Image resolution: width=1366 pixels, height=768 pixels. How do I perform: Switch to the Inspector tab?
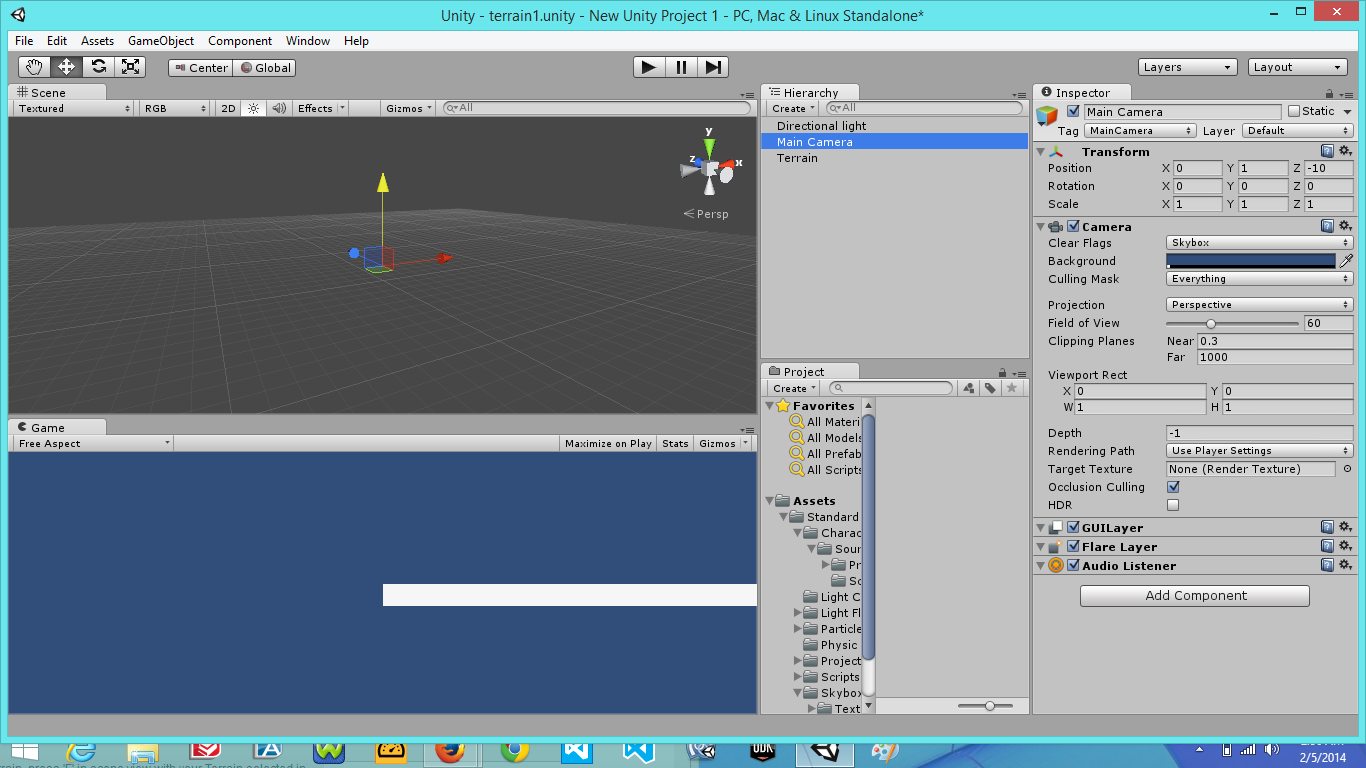click(1082, 92)
